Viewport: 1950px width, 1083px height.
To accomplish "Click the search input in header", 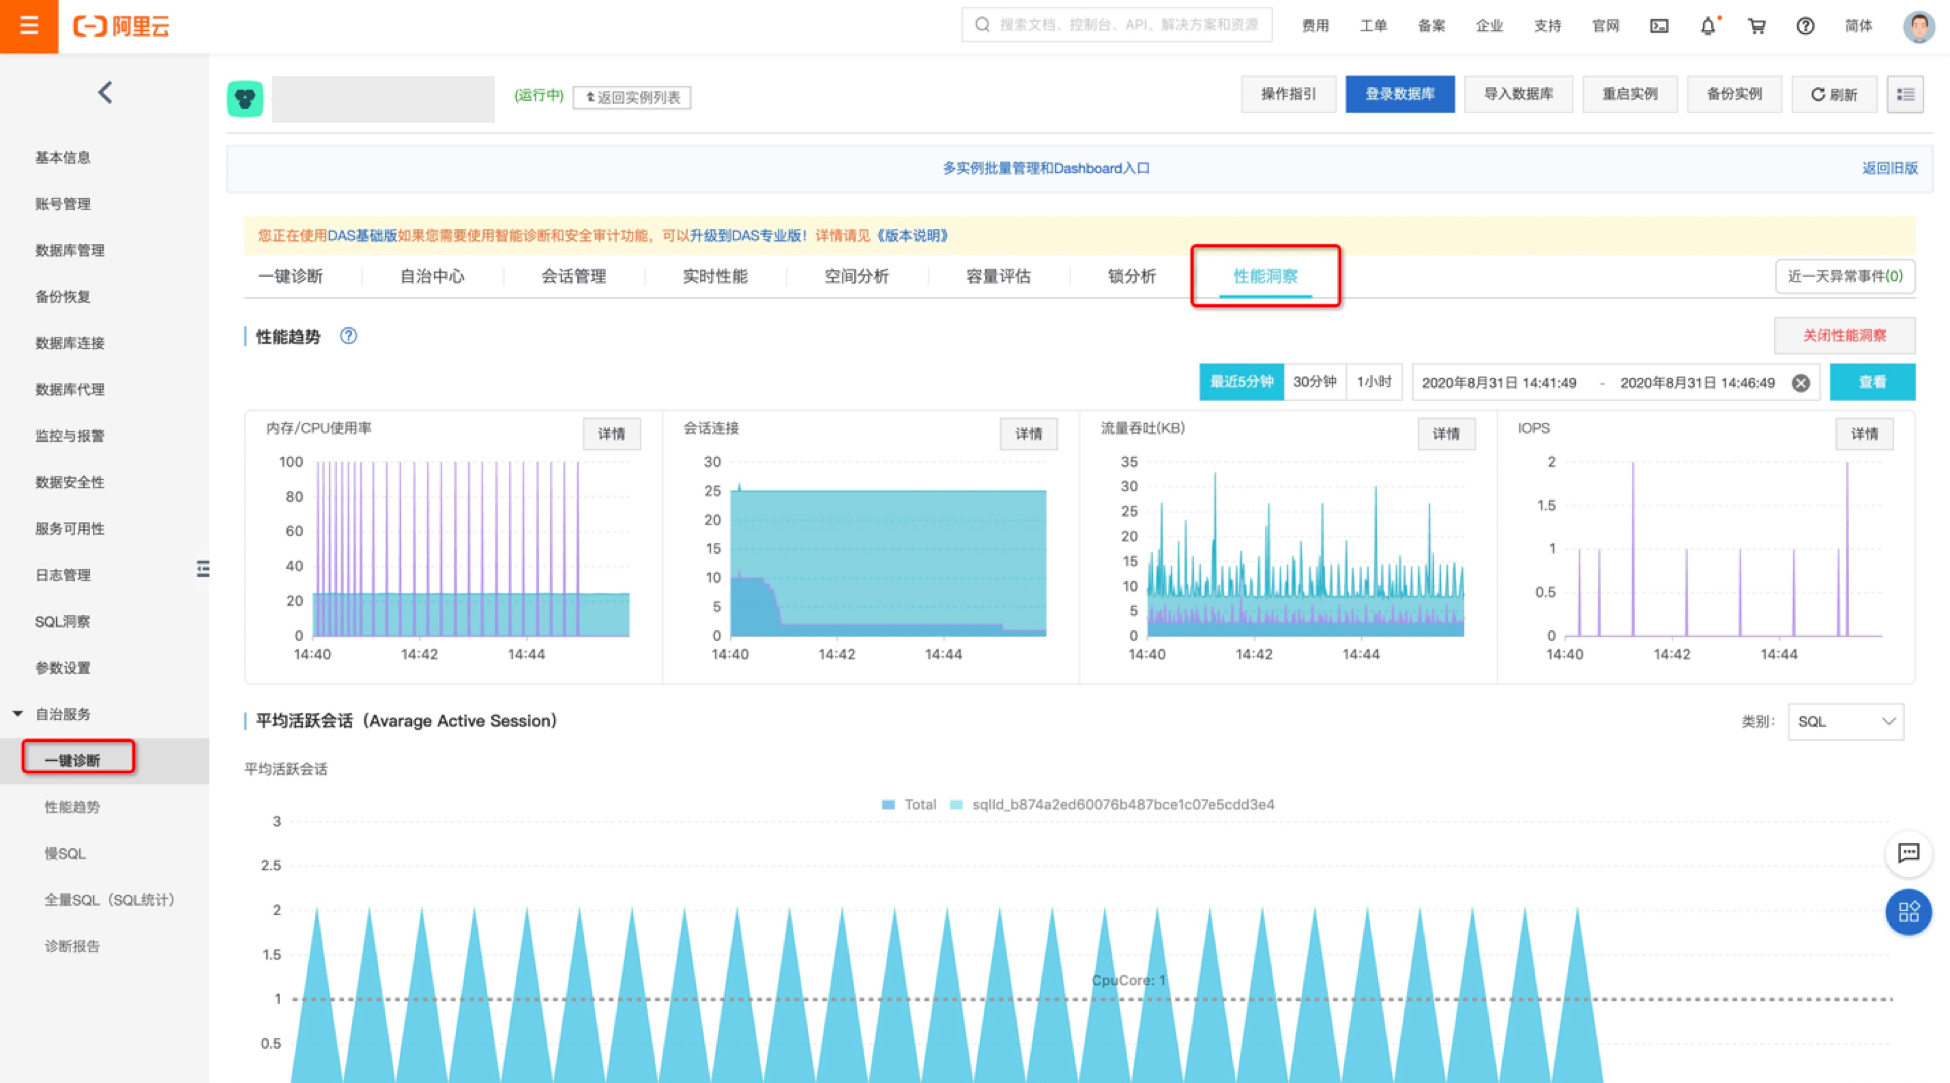I will pyautogui.click(x=1117, y=25).
